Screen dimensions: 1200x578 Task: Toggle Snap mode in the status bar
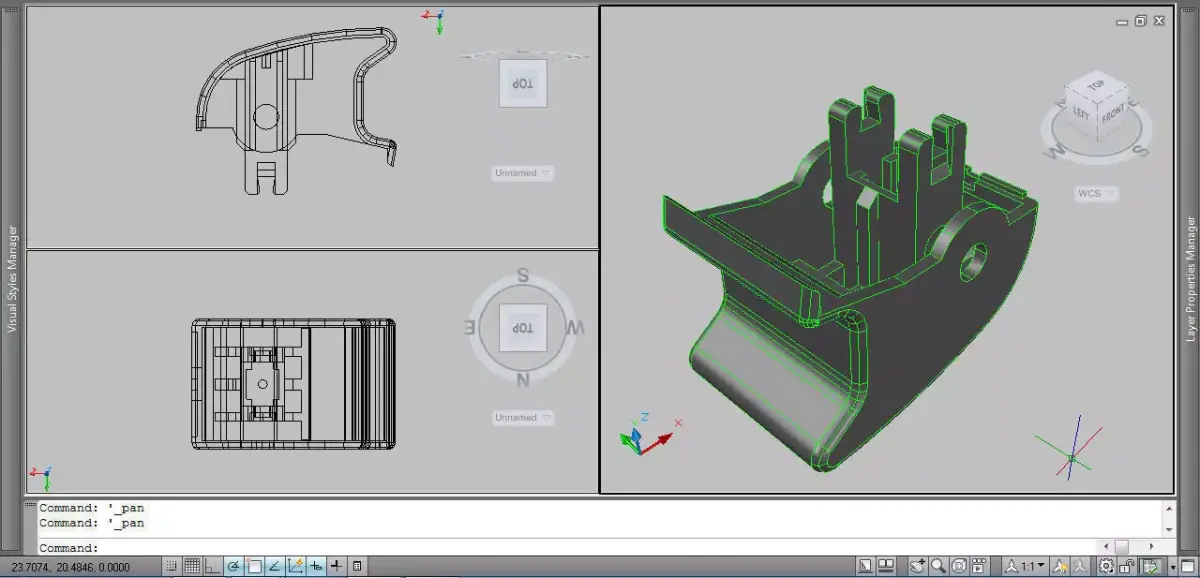click(x=170, y=565)
